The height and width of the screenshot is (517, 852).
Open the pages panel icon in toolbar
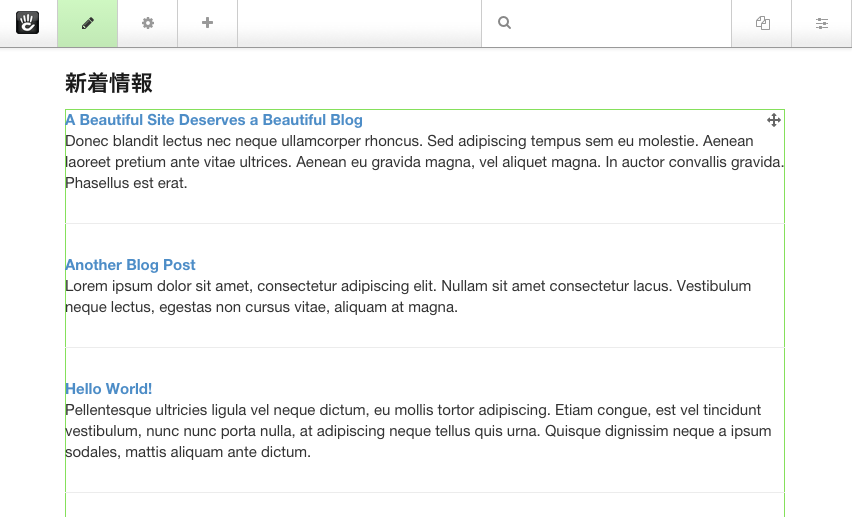click(x=763, y=23)
